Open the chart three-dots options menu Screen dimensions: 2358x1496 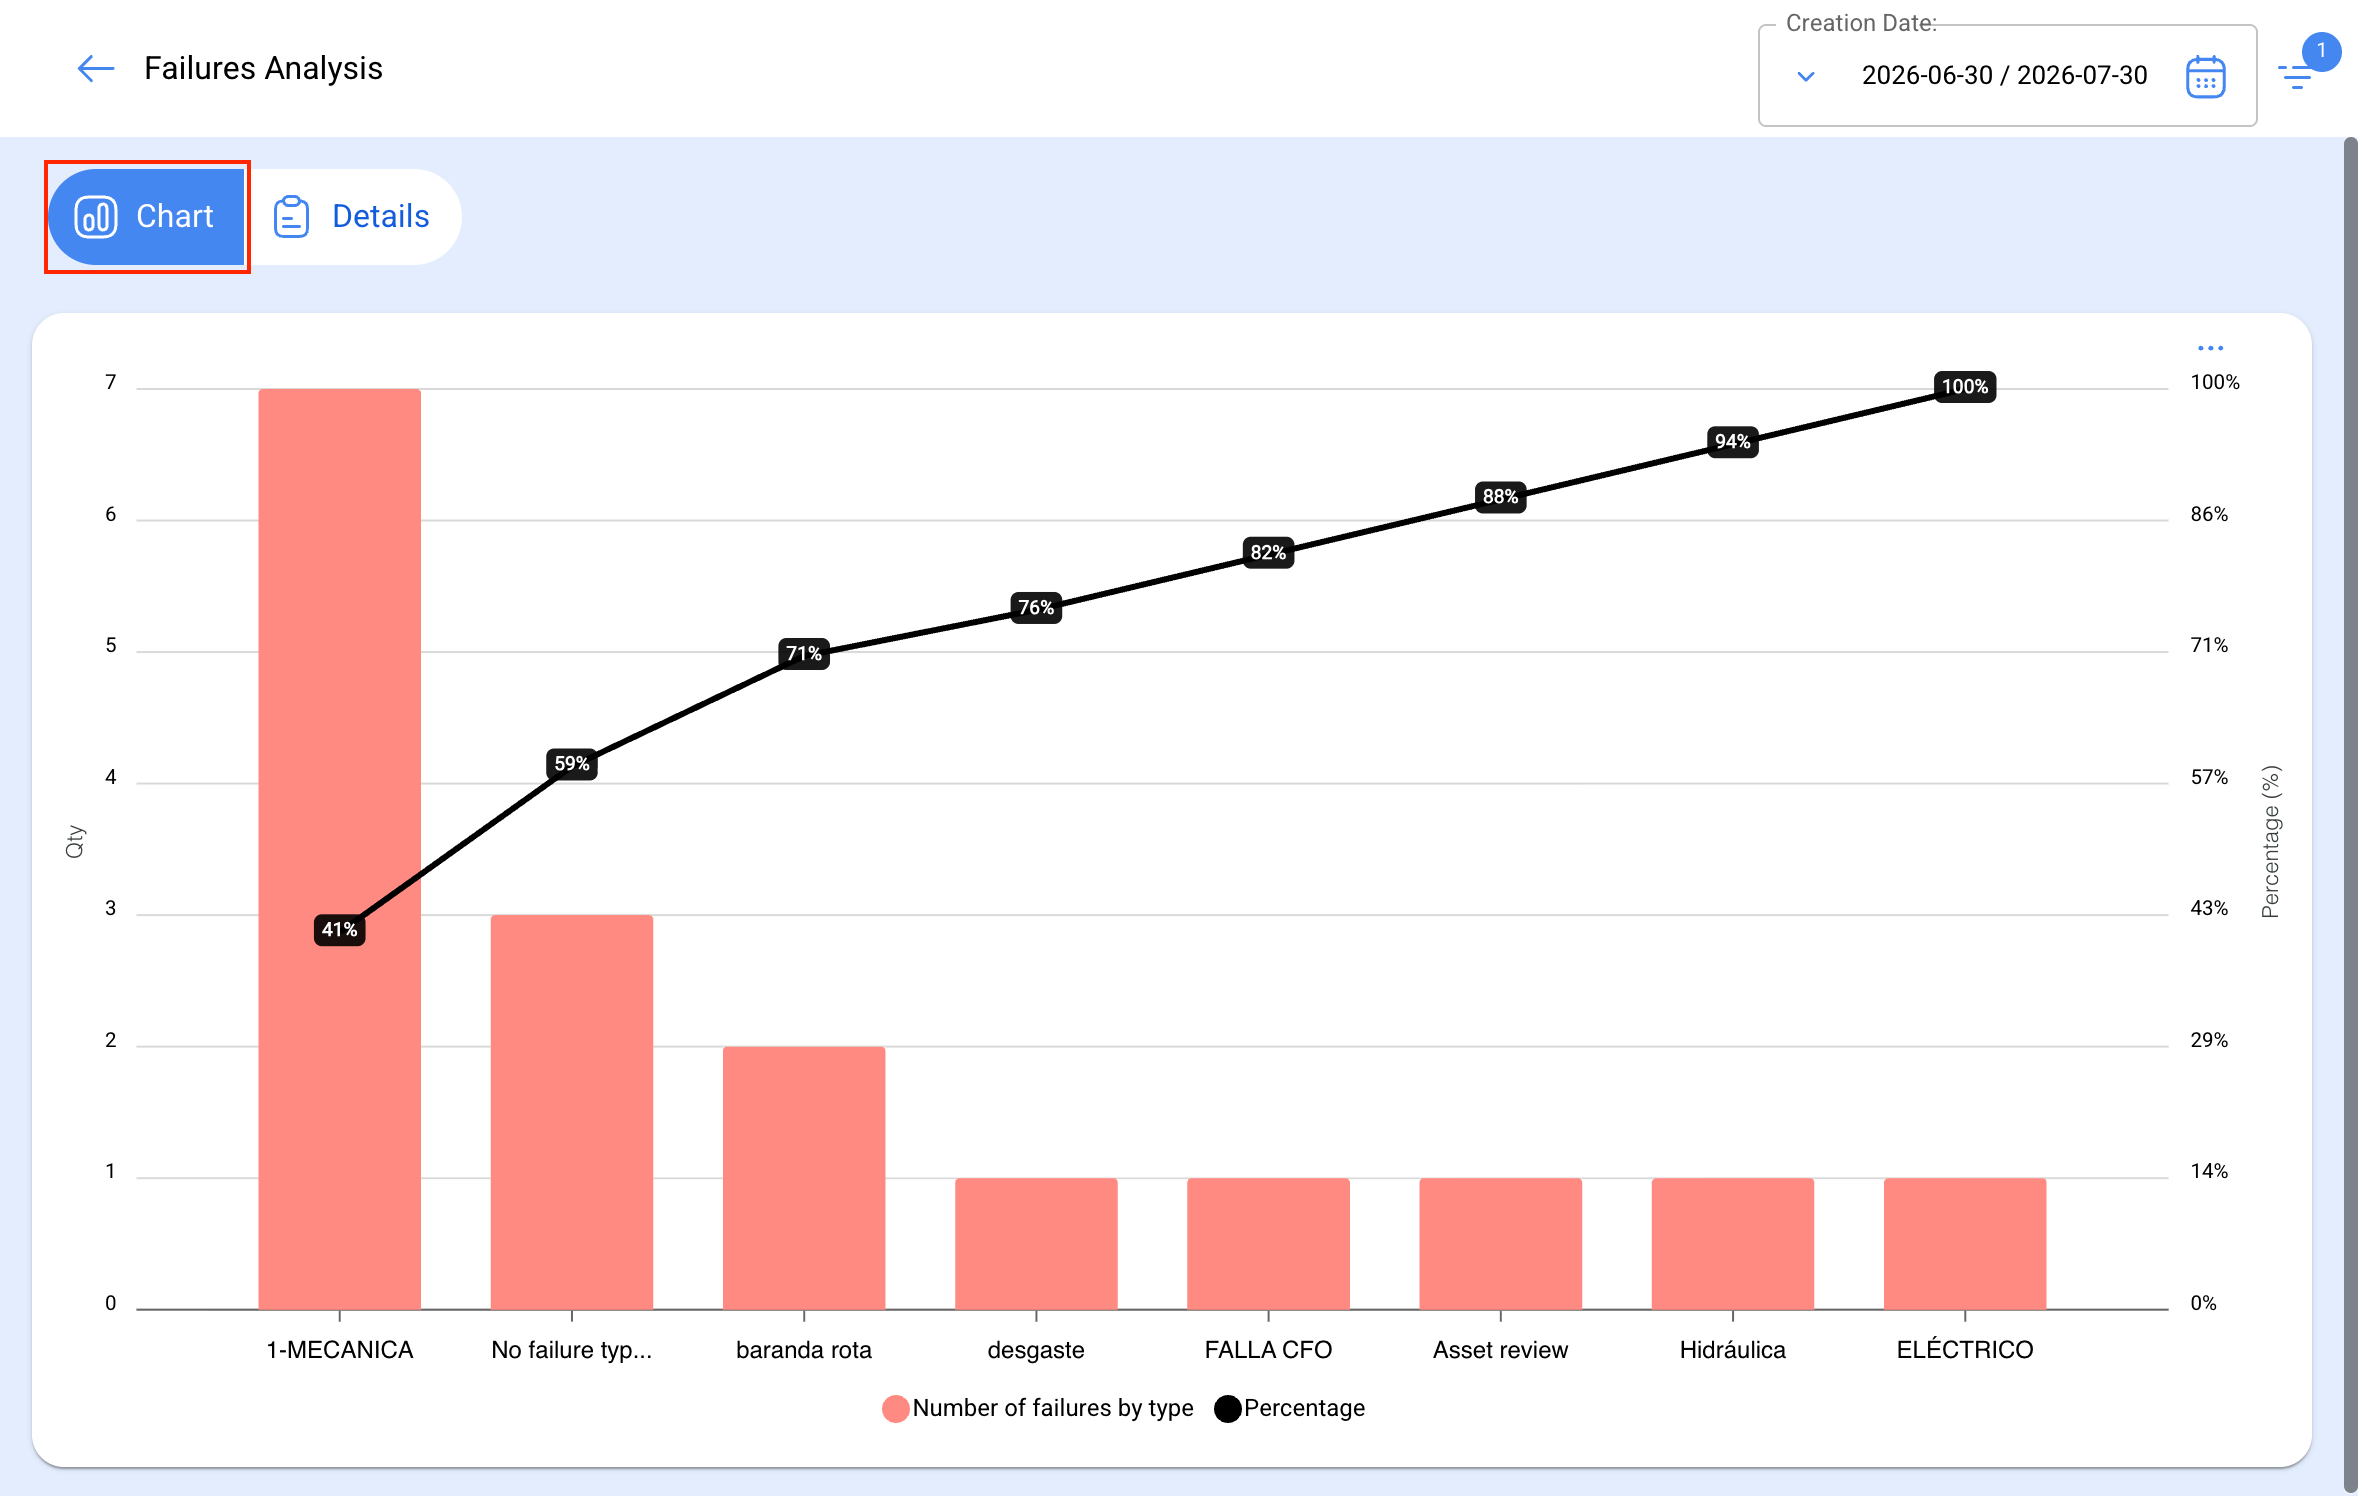[x=2210, y=348]
